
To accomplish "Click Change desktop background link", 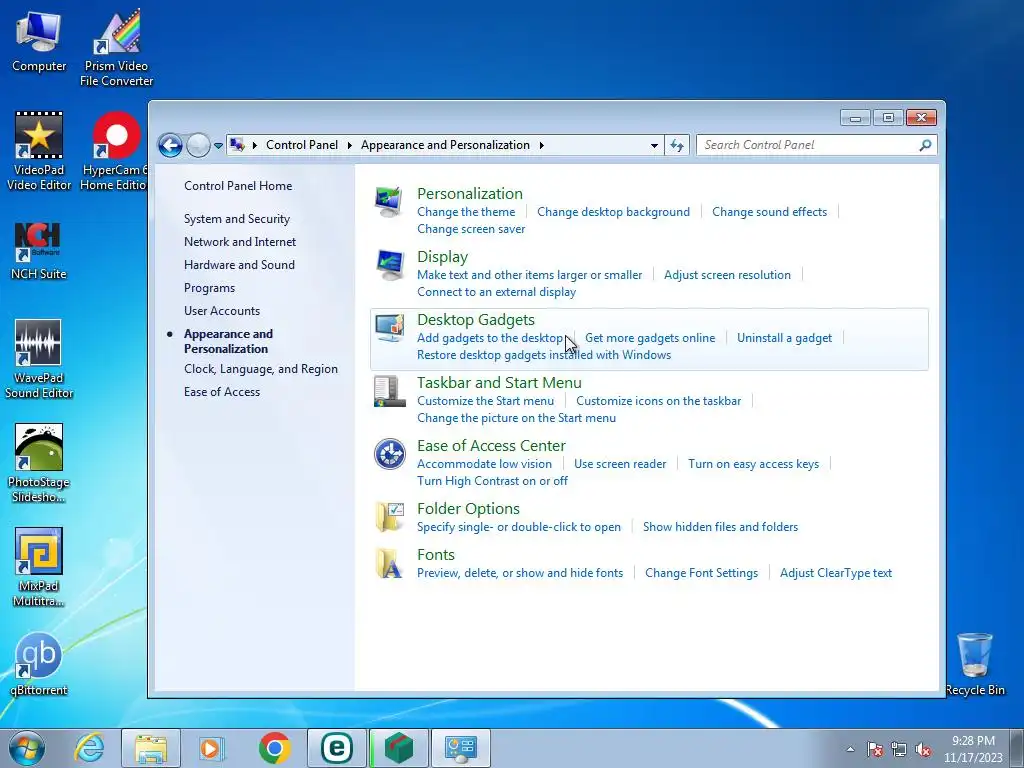I will point(613,212).
